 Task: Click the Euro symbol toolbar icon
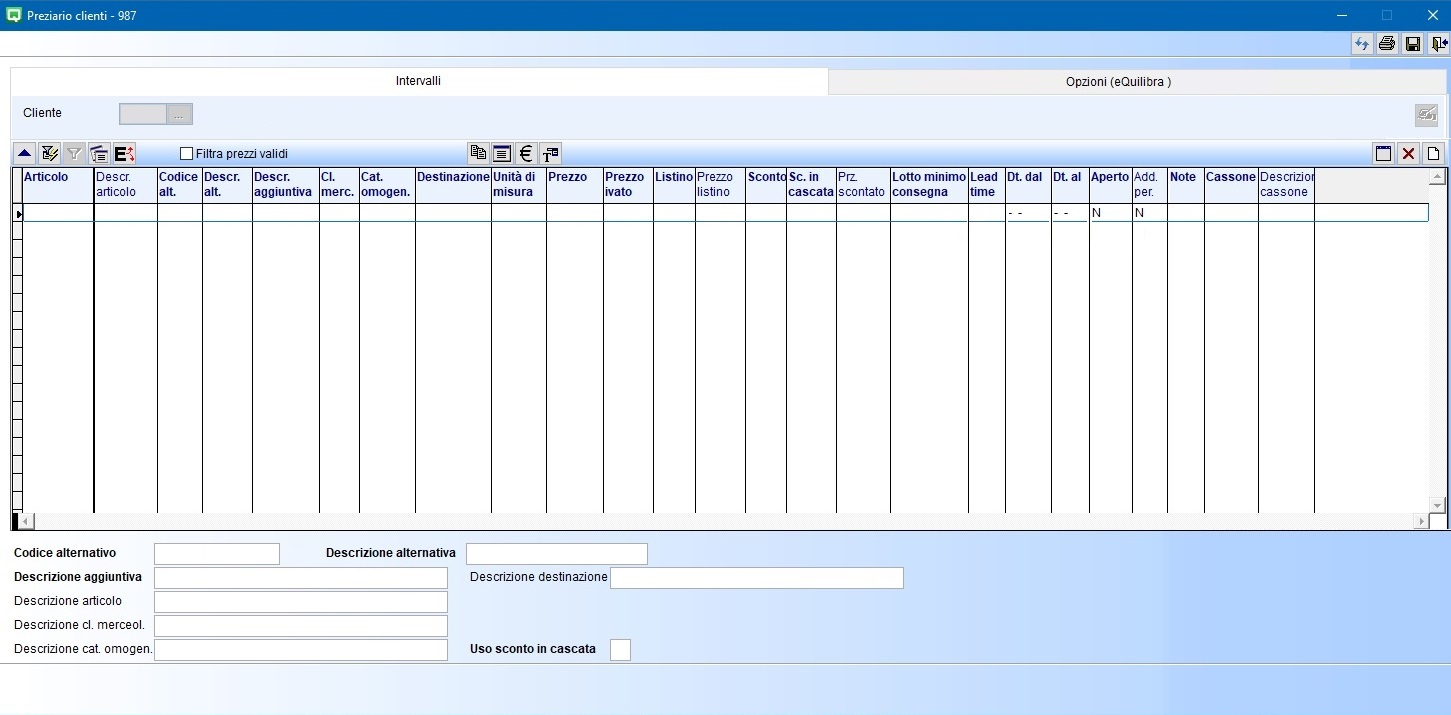(x=526, y=154)
